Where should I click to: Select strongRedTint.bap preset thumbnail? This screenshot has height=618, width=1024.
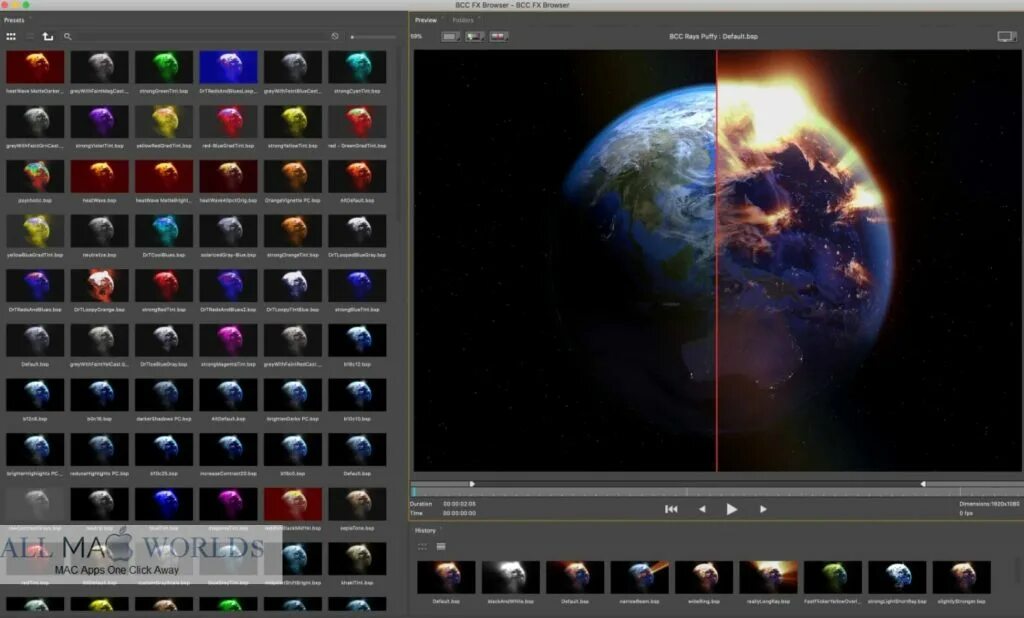tap(163, 285)
